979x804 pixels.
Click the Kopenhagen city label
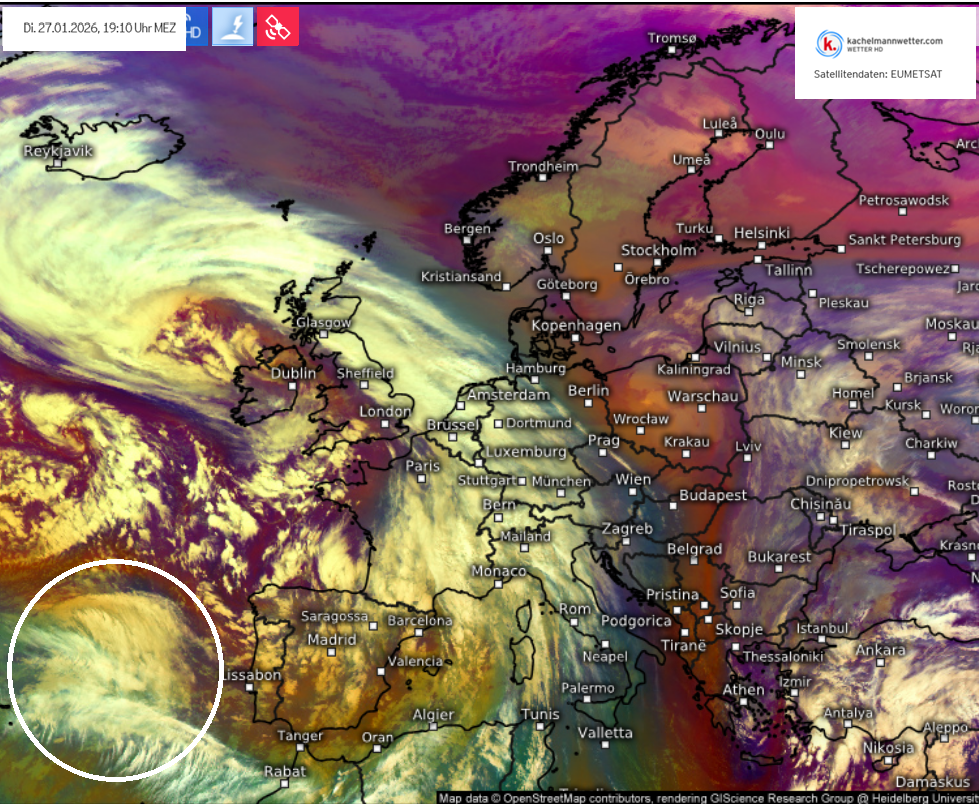click(x=576, y=326)
